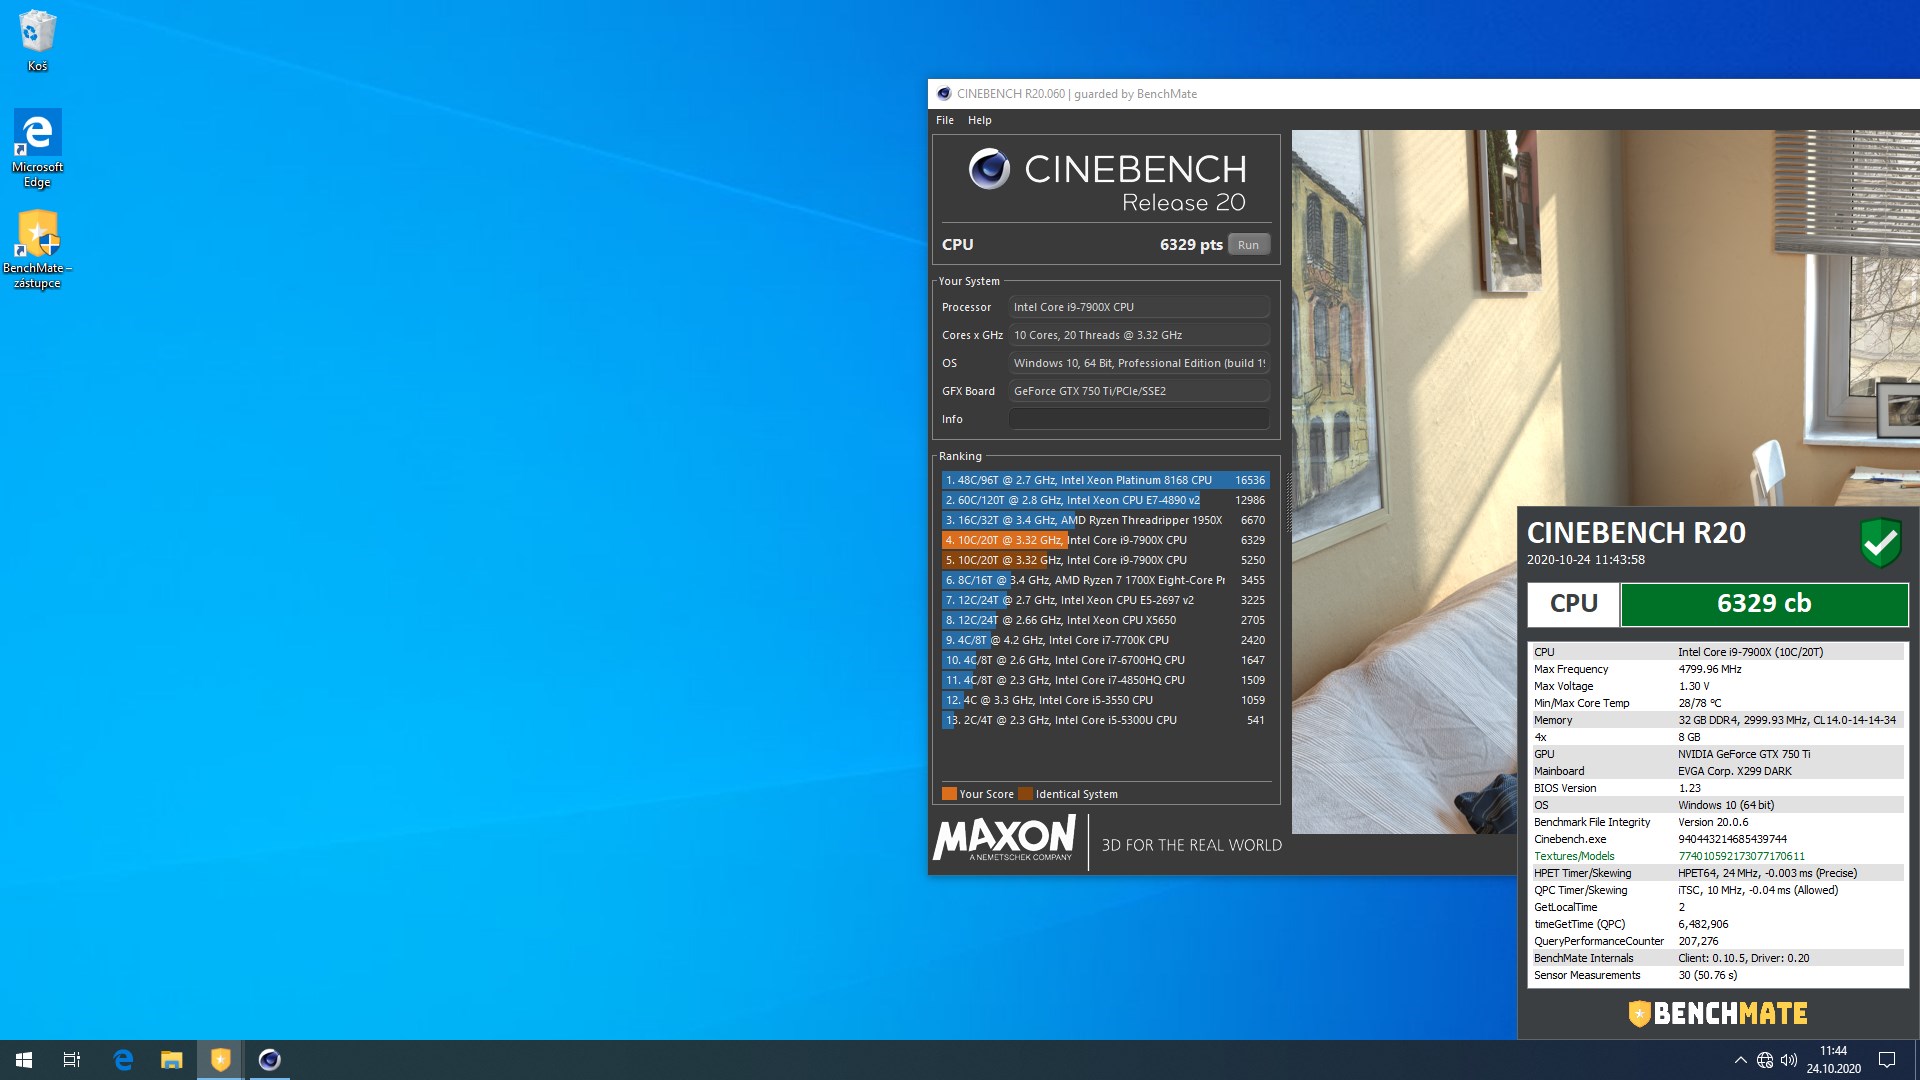Open BenchMate desktop shortcut
Screen dimensions: 1920x1080
[x=37, y=249]
